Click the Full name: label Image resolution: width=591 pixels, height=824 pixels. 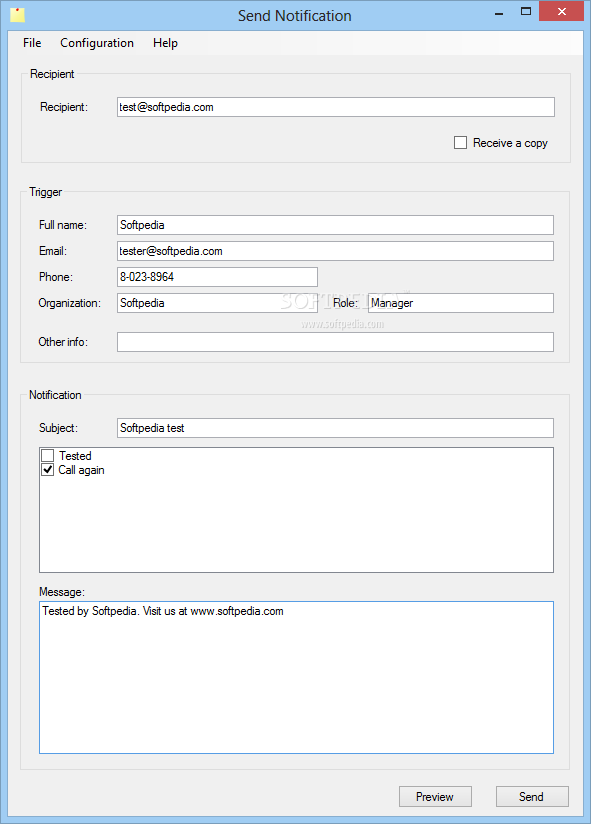[63, 225]
